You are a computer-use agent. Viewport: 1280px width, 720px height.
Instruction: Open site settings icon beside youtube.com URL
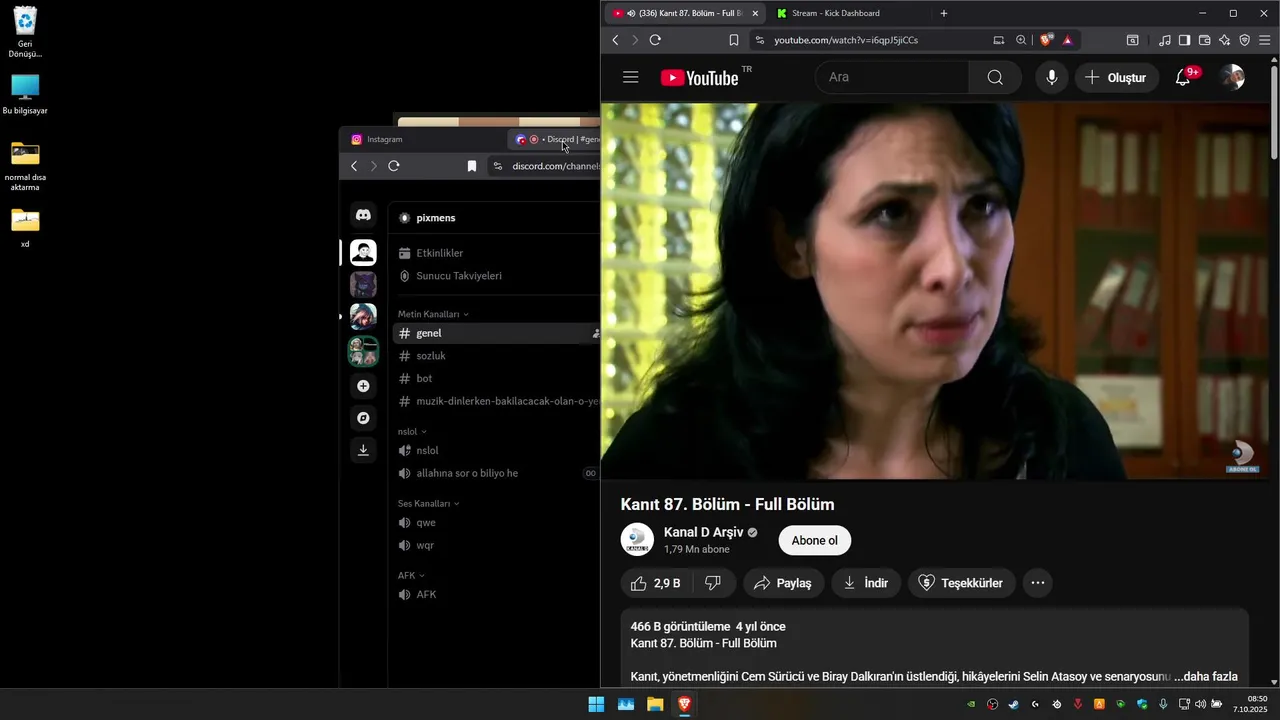760,40
